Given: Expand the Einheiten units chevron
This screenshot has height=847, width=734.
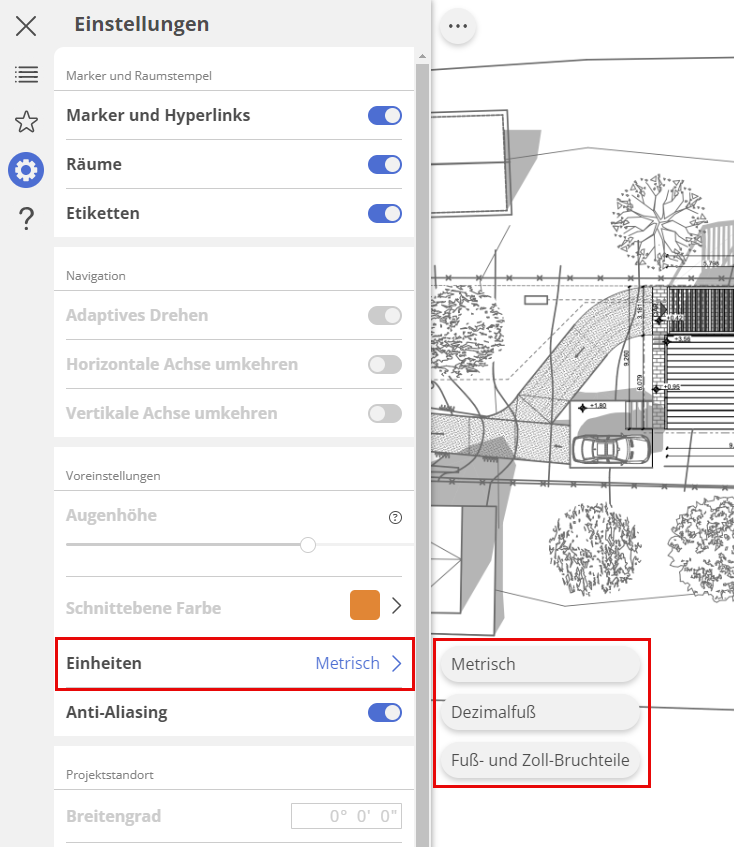Looking at the screenshot, I should [x=397, y=663].
